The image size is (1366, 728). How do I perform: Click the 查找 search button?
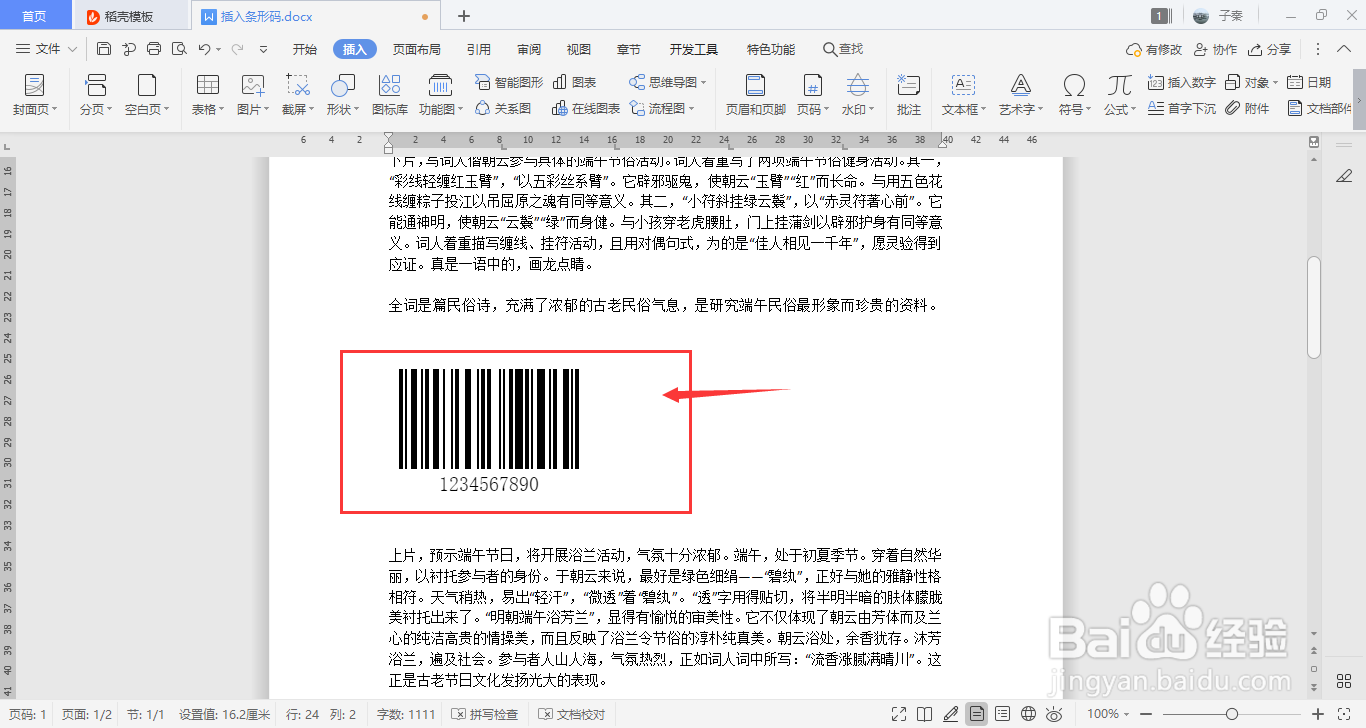click(x=843, y=49)
